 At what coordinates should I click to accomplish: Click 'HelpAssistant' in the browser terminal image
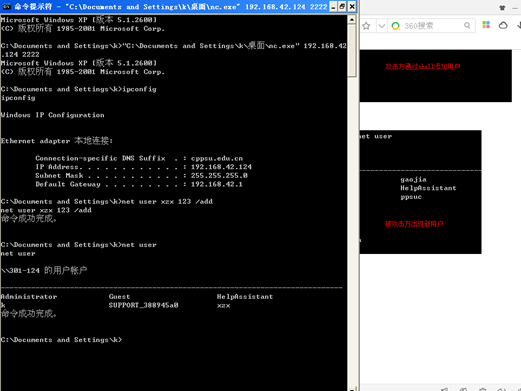(x=428, y=188)
